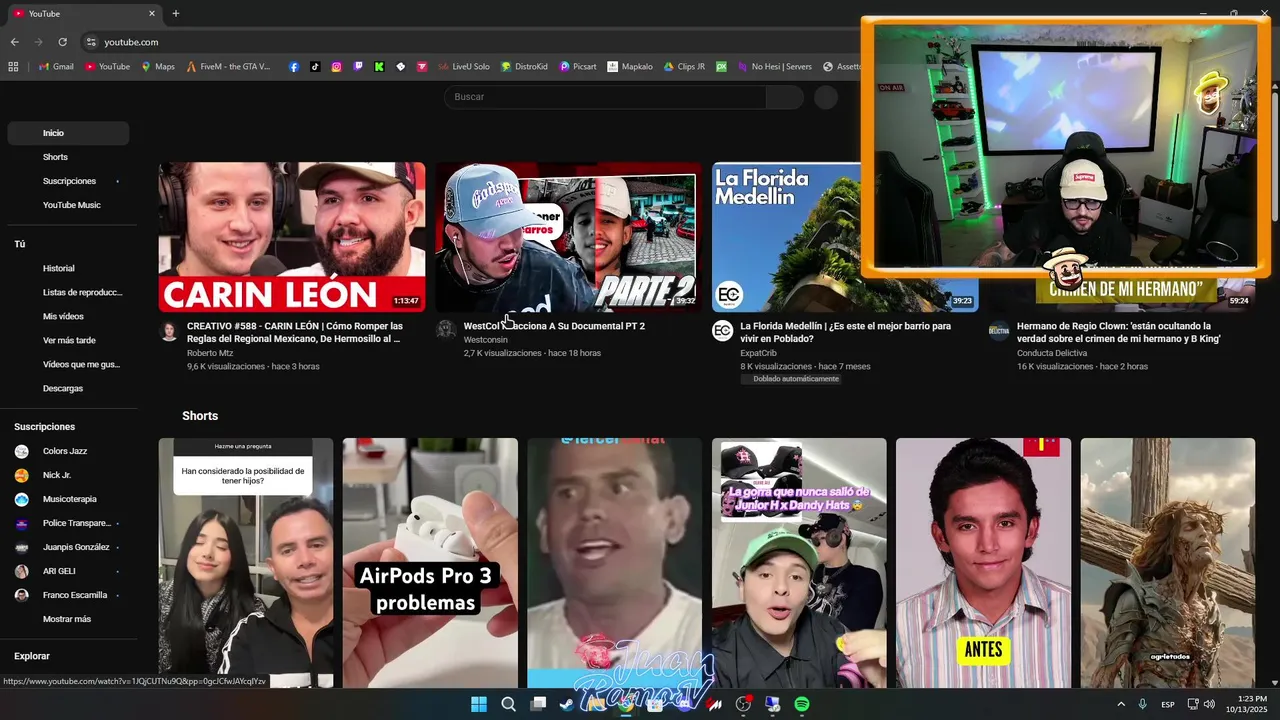
Task: Open the Maps bookmark
Action: (158, 67)
